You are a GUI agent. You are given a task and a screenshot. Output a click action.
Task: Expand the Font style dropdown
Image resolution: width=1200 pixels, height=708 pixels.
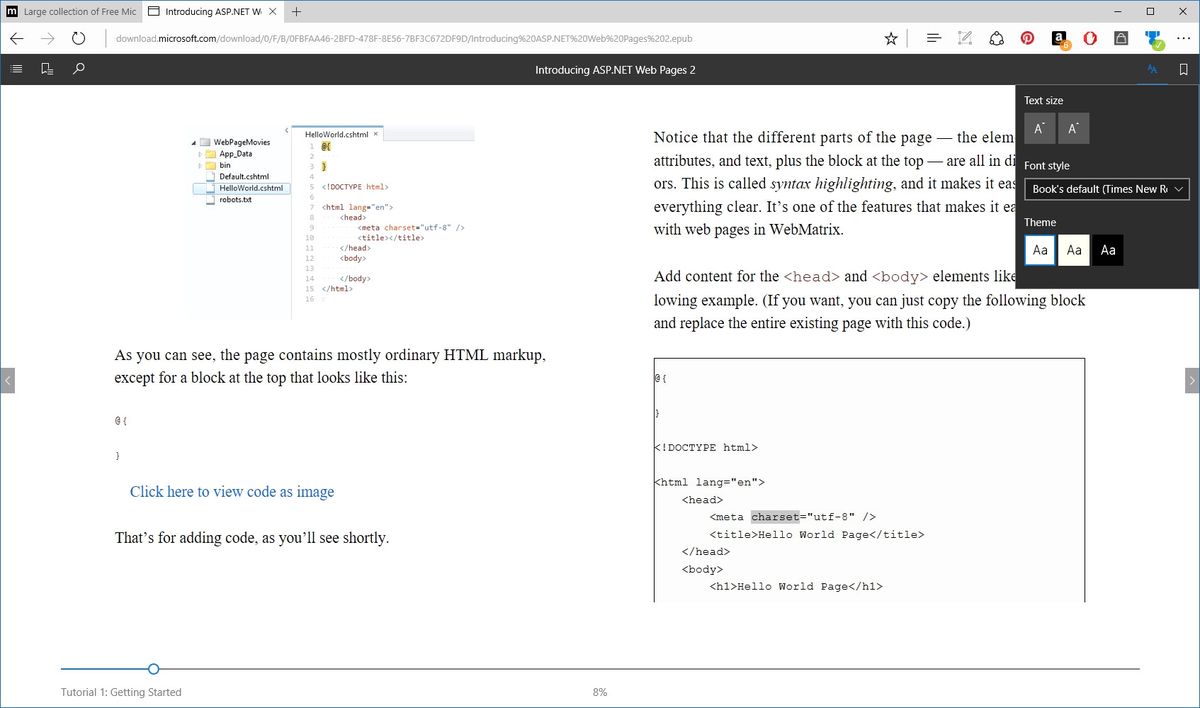pos(1107,189)
